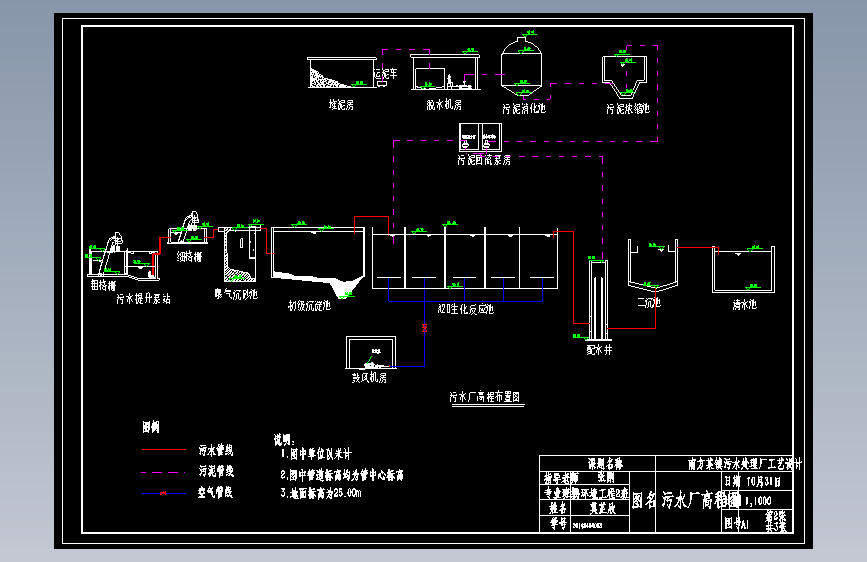Click the 粗格栅 label
The height and width of the screenshot is (562, 867).
pyautogui.click(x=103, y=285)
